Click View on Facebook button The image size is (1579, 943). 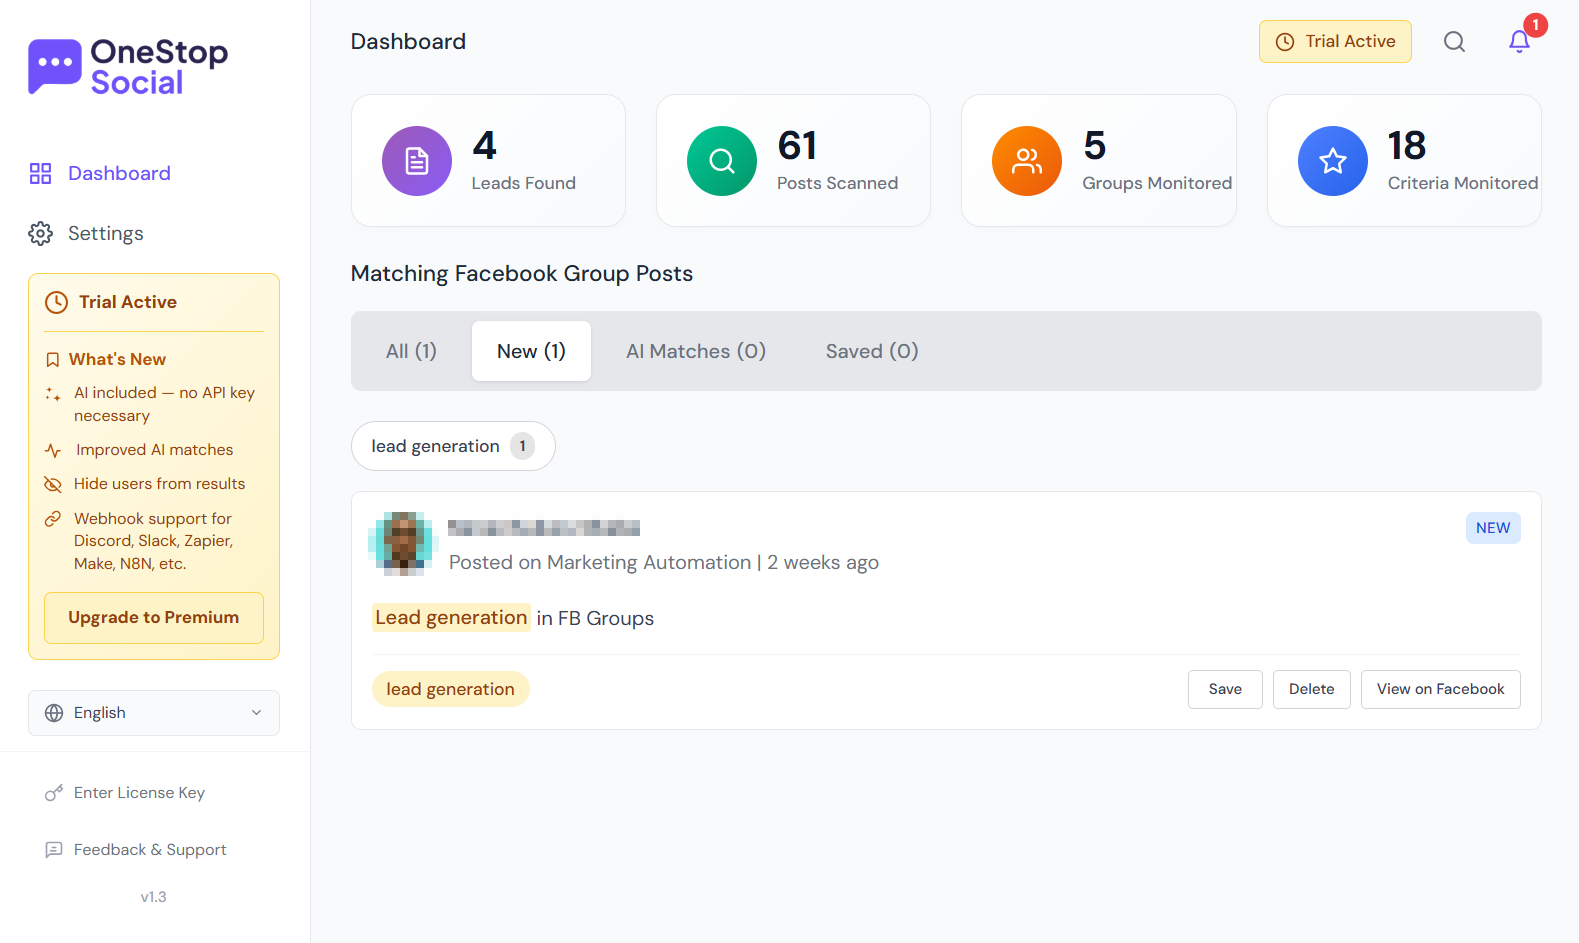(1440, 689)
